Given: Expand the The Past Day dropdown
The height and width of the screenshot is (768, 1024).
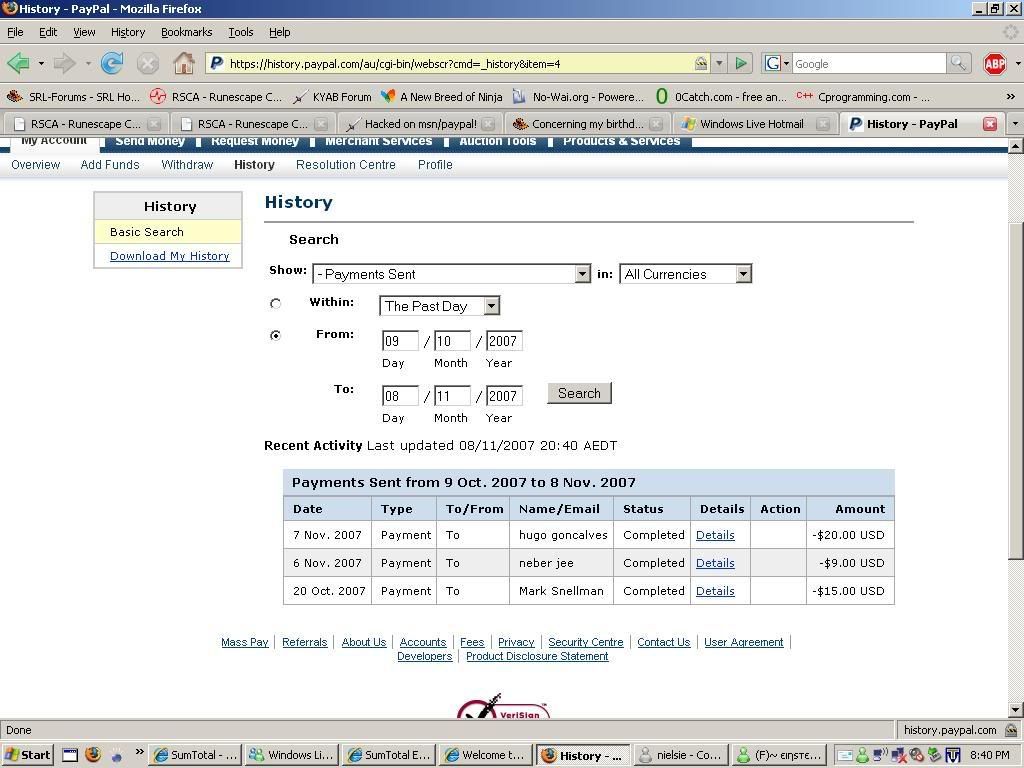Looking at the screenshot, I should tap(491, 306).
